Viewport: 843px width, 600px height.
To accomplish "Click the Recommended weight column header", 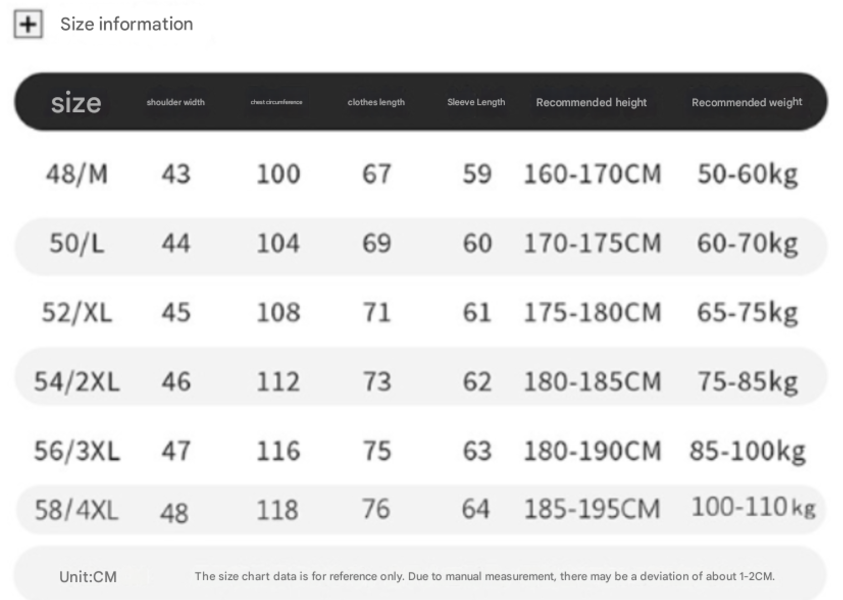I will (x=746, y=102).
